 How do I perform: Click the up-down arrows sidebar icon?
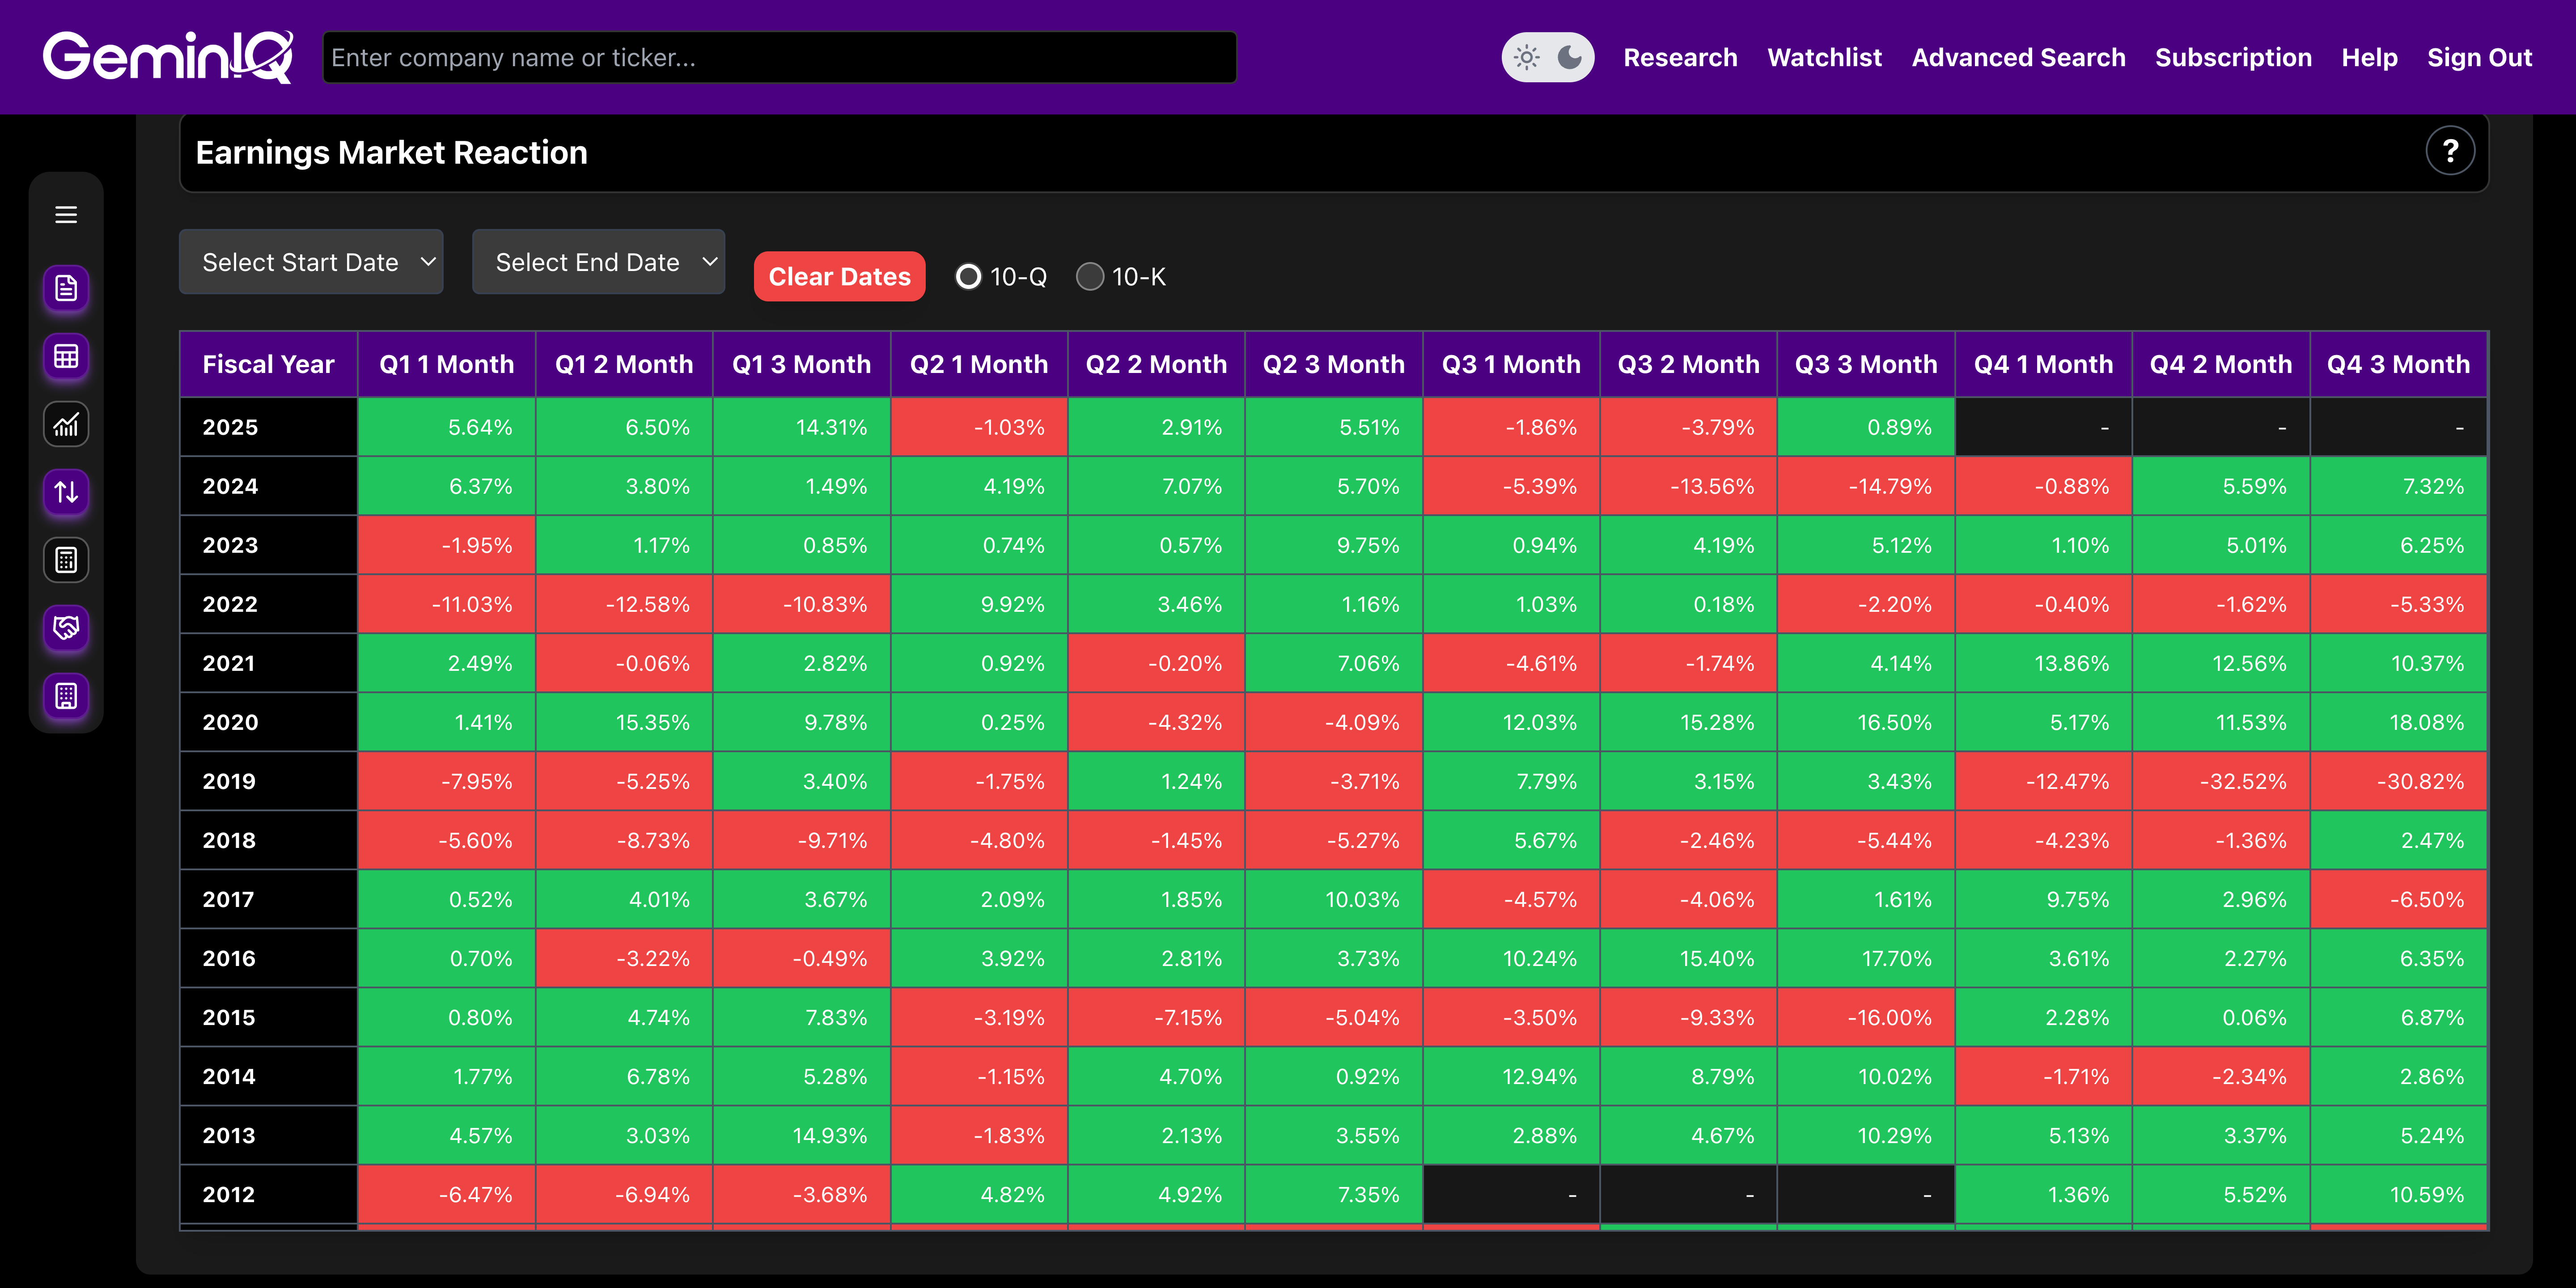click(66, 492)
